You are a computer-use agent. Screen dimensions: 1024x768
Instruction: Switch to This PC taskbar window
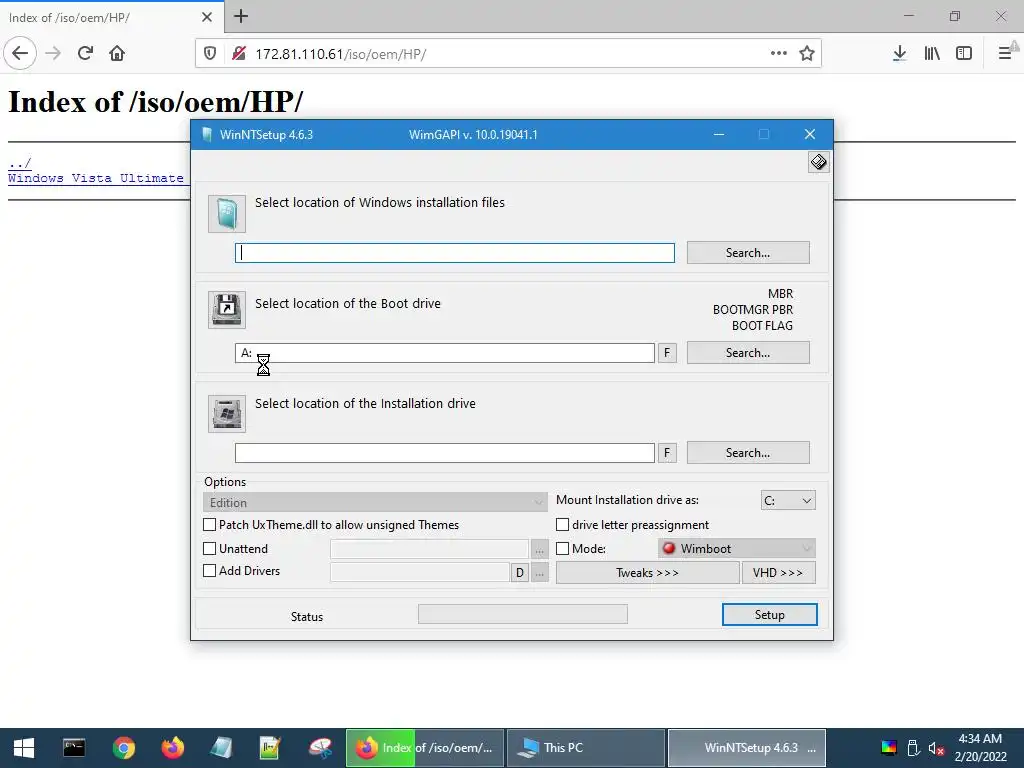(586, 748)
